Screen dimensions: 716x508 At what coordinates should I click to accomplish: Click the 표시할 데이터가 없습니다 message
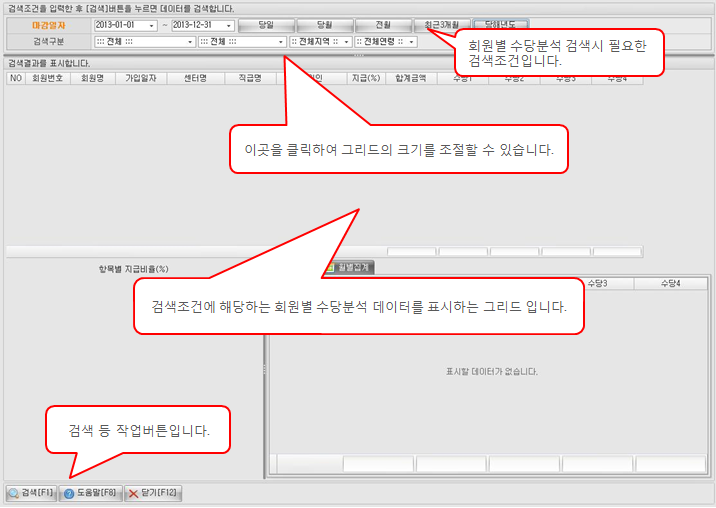pyautogui.click(x=492, y=372)
